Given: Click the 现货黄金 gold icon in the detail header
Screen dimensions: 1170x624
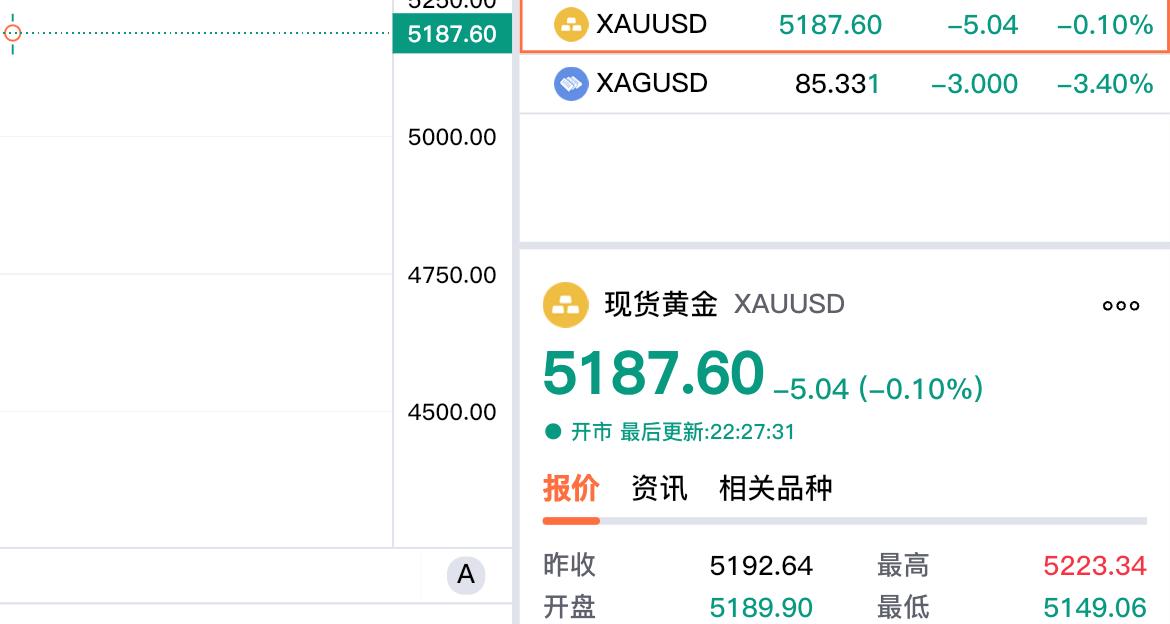Looking at the screenshot, I should pos(566,304).
